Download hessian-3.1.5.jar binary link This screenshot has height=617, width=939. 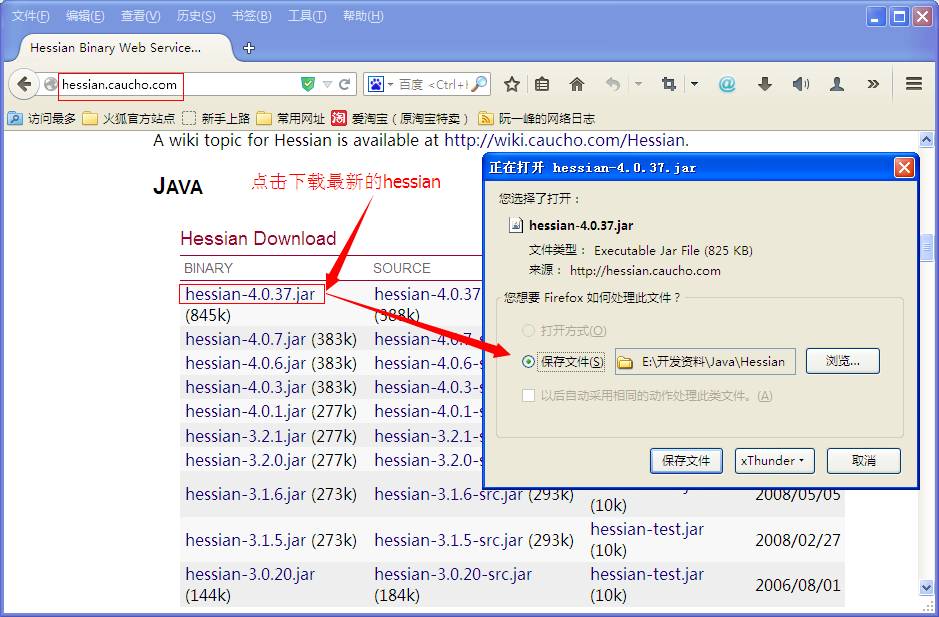(246, 540)
